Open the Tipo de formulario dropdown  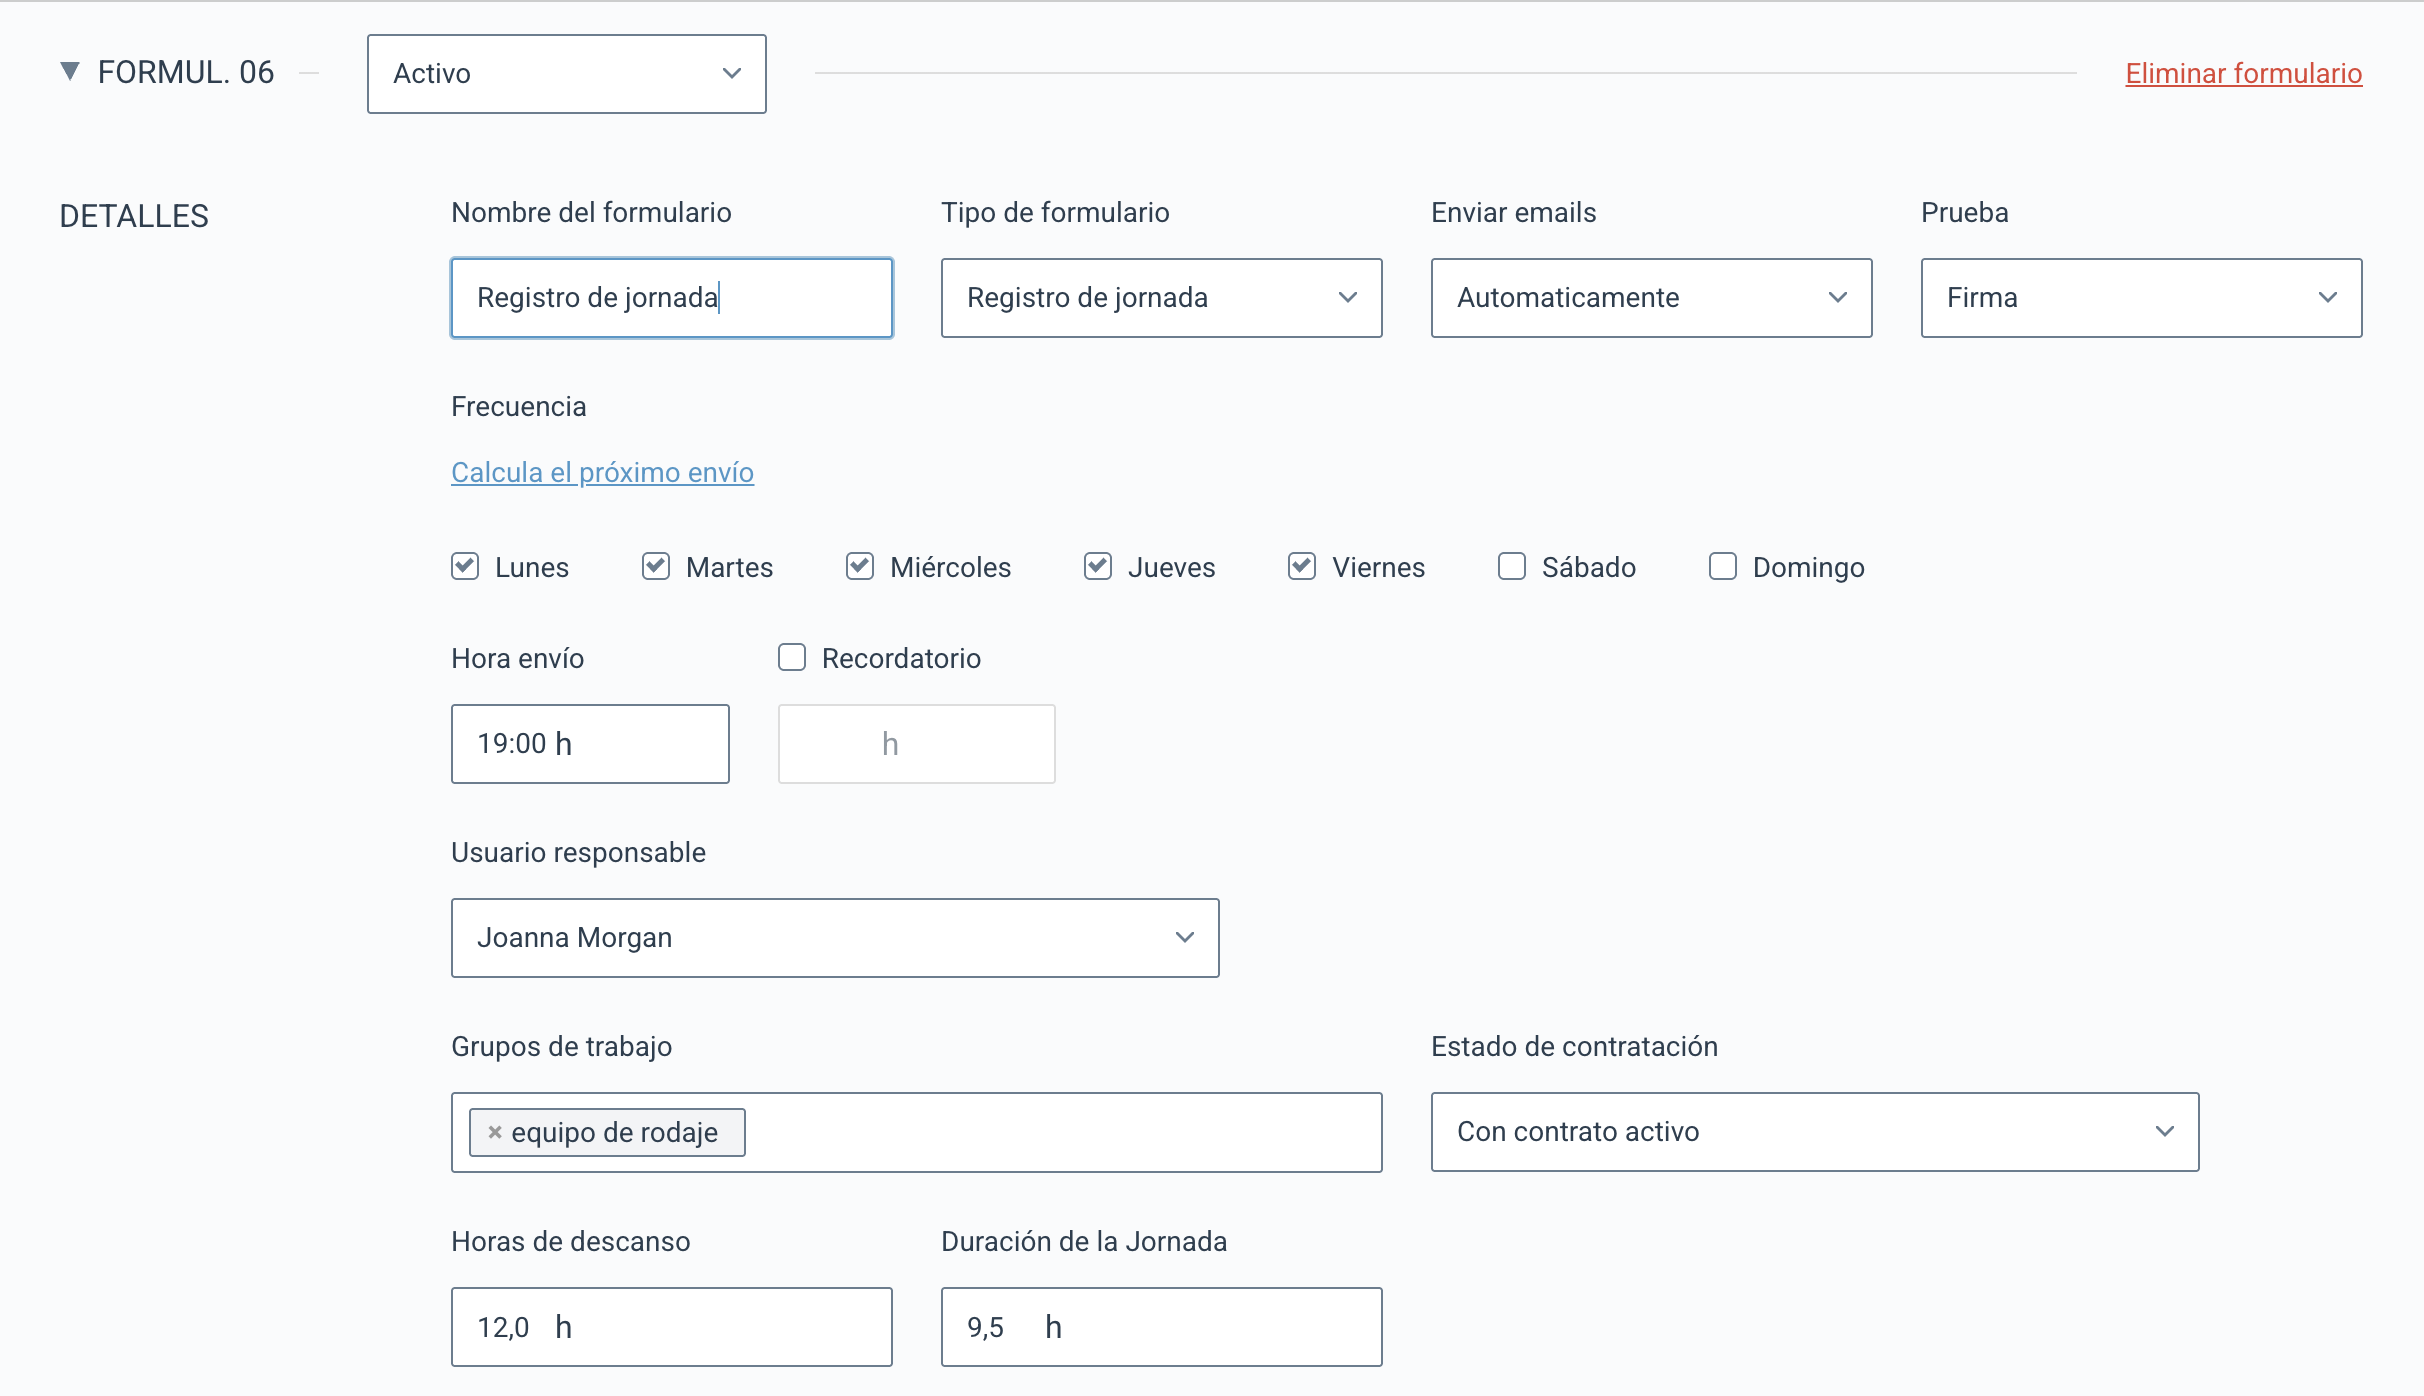(1161, 298)
